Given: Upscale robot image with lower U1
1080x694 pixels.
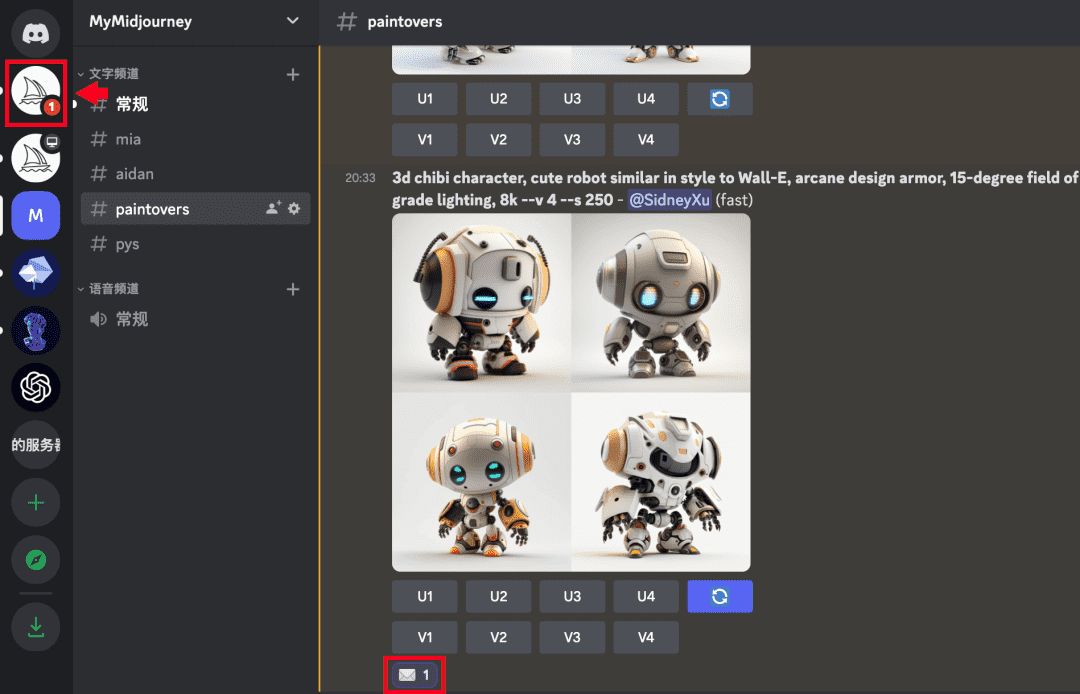Looking at the screenshot, I should pos(425,596).
